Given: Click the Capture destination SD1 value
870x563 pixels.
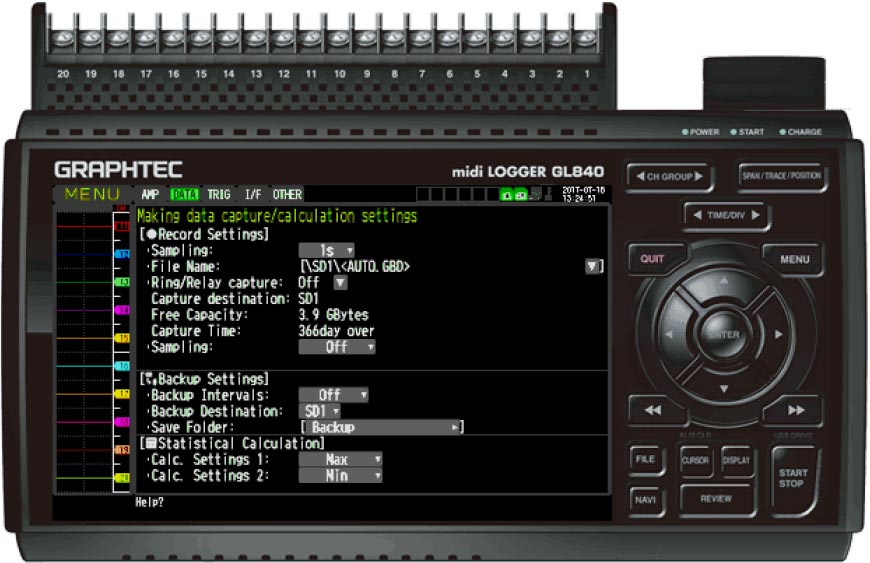Looking at the screenshot, I should coord(308,299).
